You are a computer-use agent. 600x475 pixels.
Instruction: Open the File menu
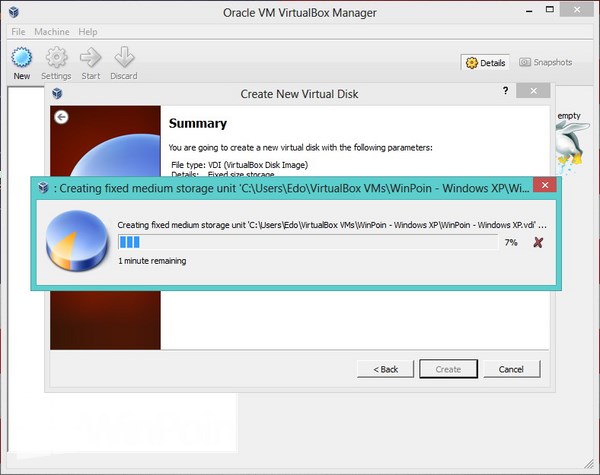click(18, 32)
